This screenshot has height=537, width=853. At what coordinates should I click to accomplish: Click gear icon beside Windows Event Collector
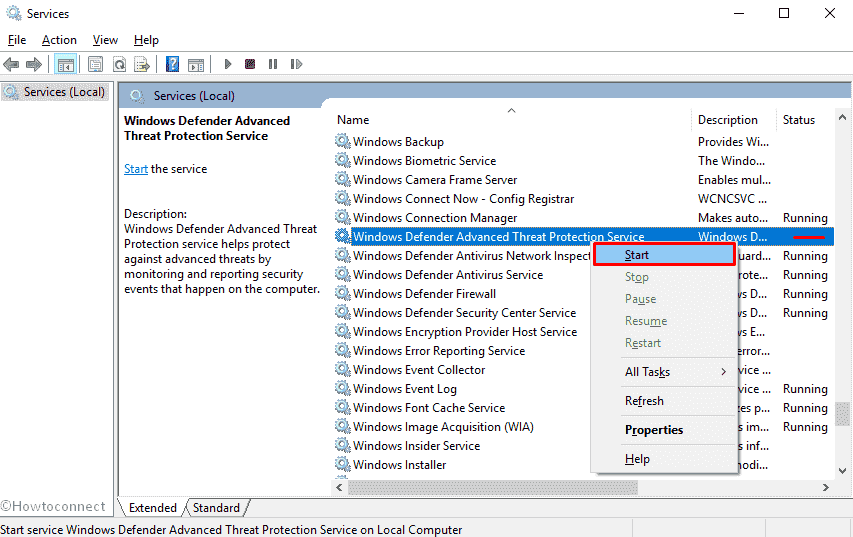[342, 369]
